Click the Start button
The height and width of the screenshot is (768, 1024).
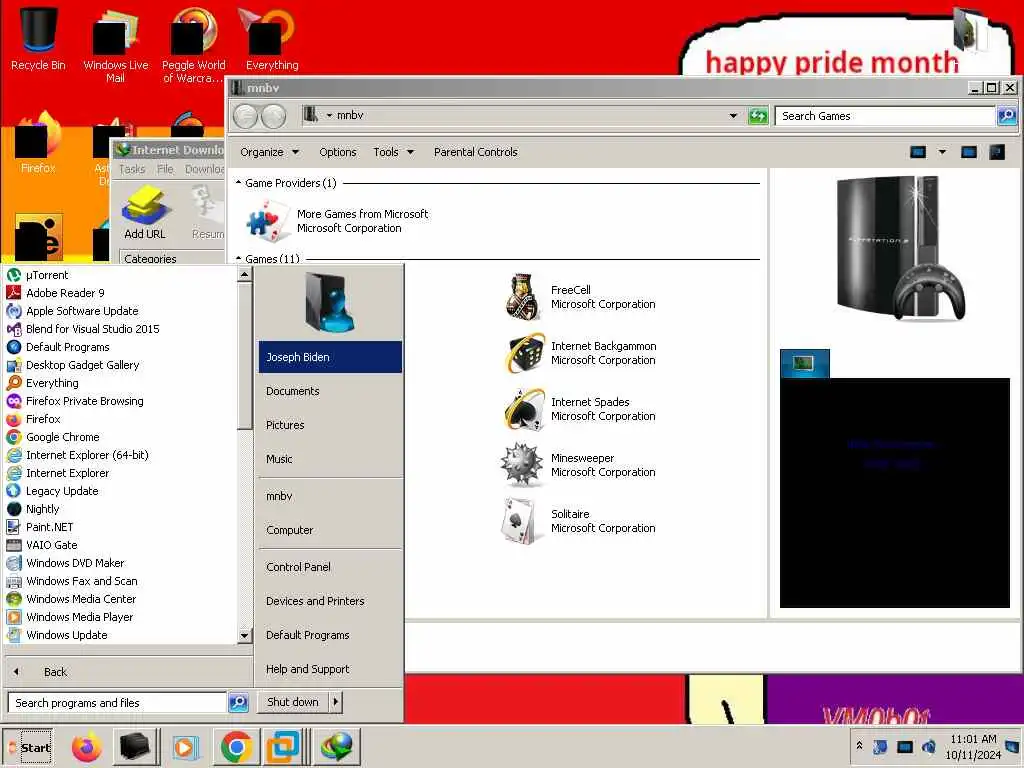(27, 748)
